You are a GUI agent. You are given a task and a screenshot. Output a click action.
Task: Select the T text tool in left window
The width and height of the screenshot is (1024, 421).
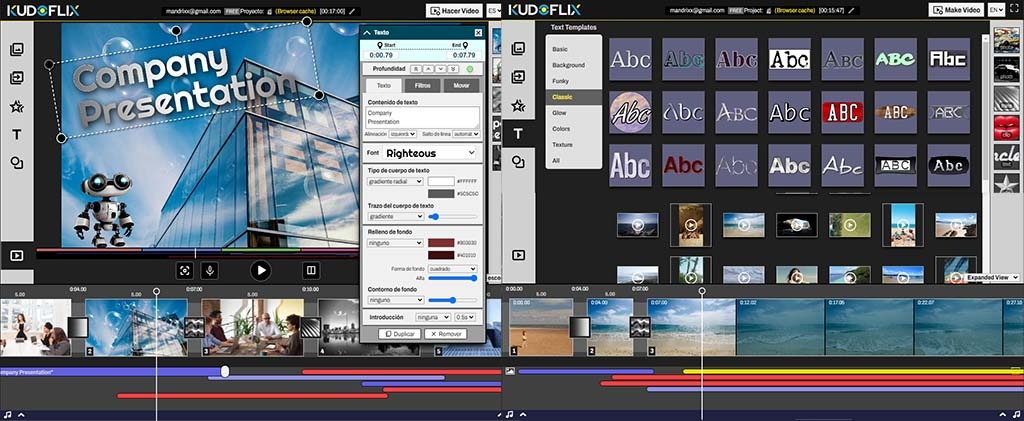click(17, 134)
